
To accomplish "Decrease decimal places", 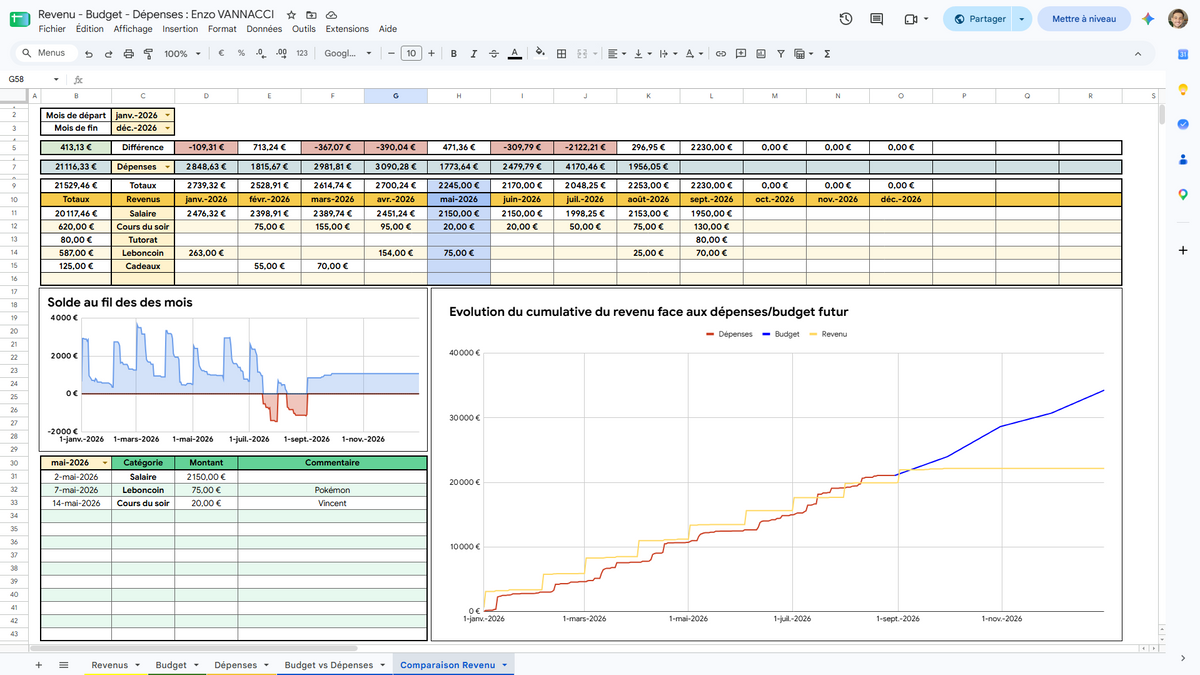I will [x=261, y=54].
